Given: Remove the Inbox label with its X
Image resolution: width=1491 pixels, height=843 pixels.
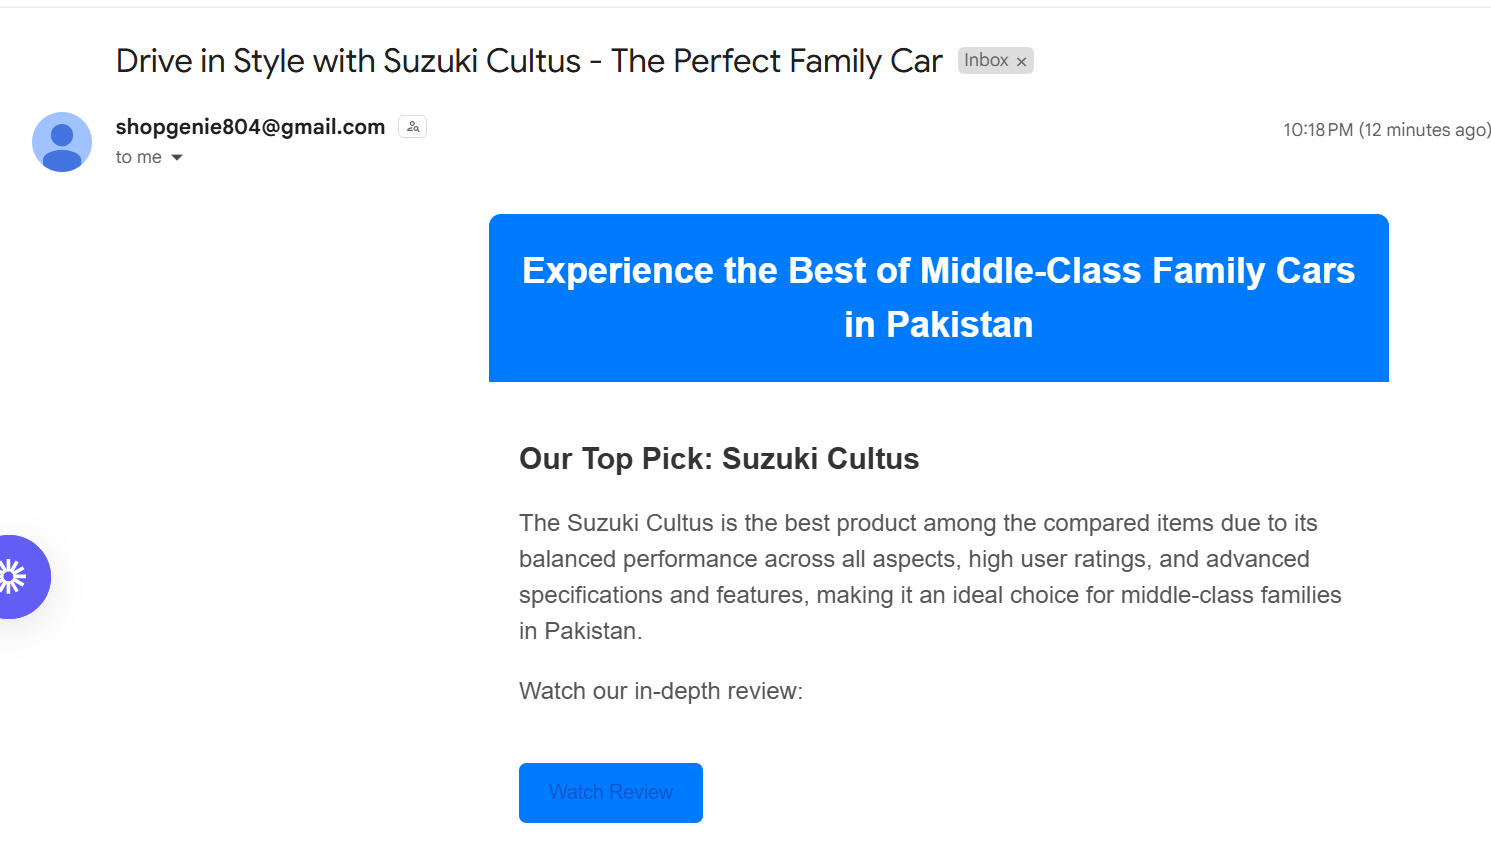Looking at the screenshot, I should point(1021,62).
